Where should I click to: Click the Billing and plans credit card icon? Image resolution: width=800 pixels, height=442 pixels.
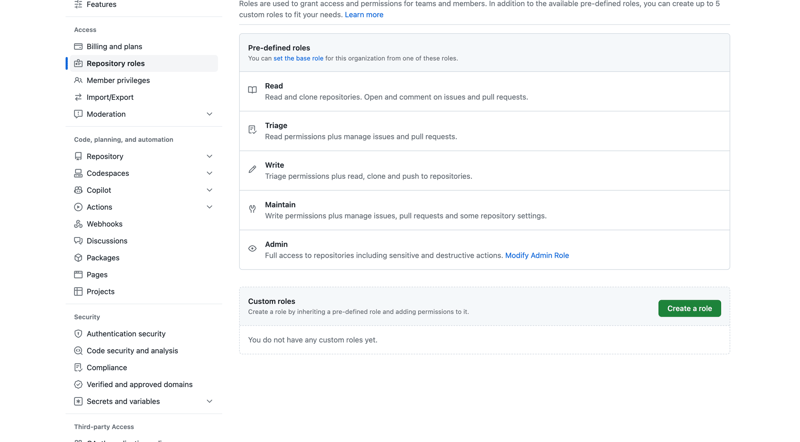coord(78,46)
